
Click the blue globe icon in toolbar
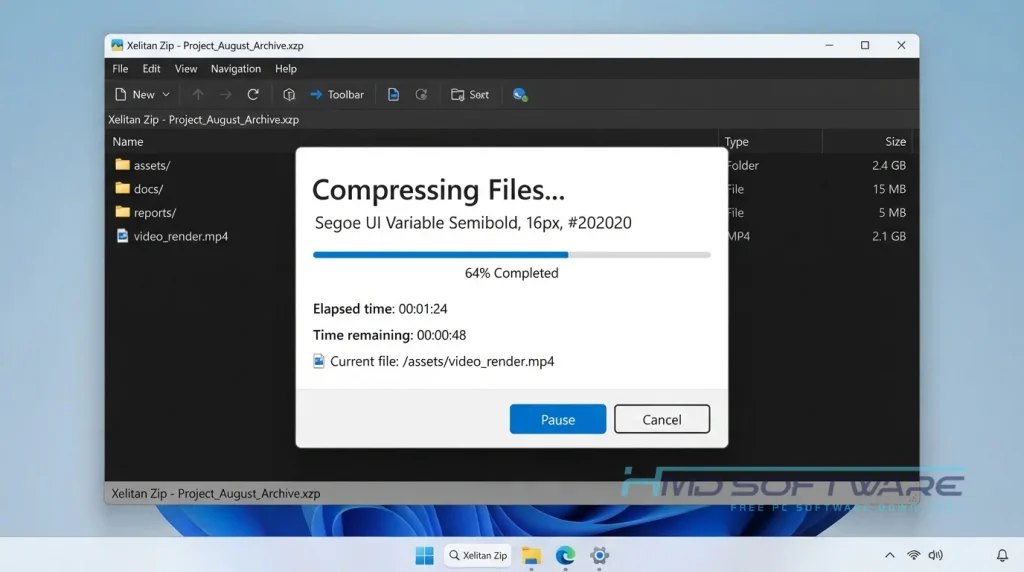click(520, 95)
